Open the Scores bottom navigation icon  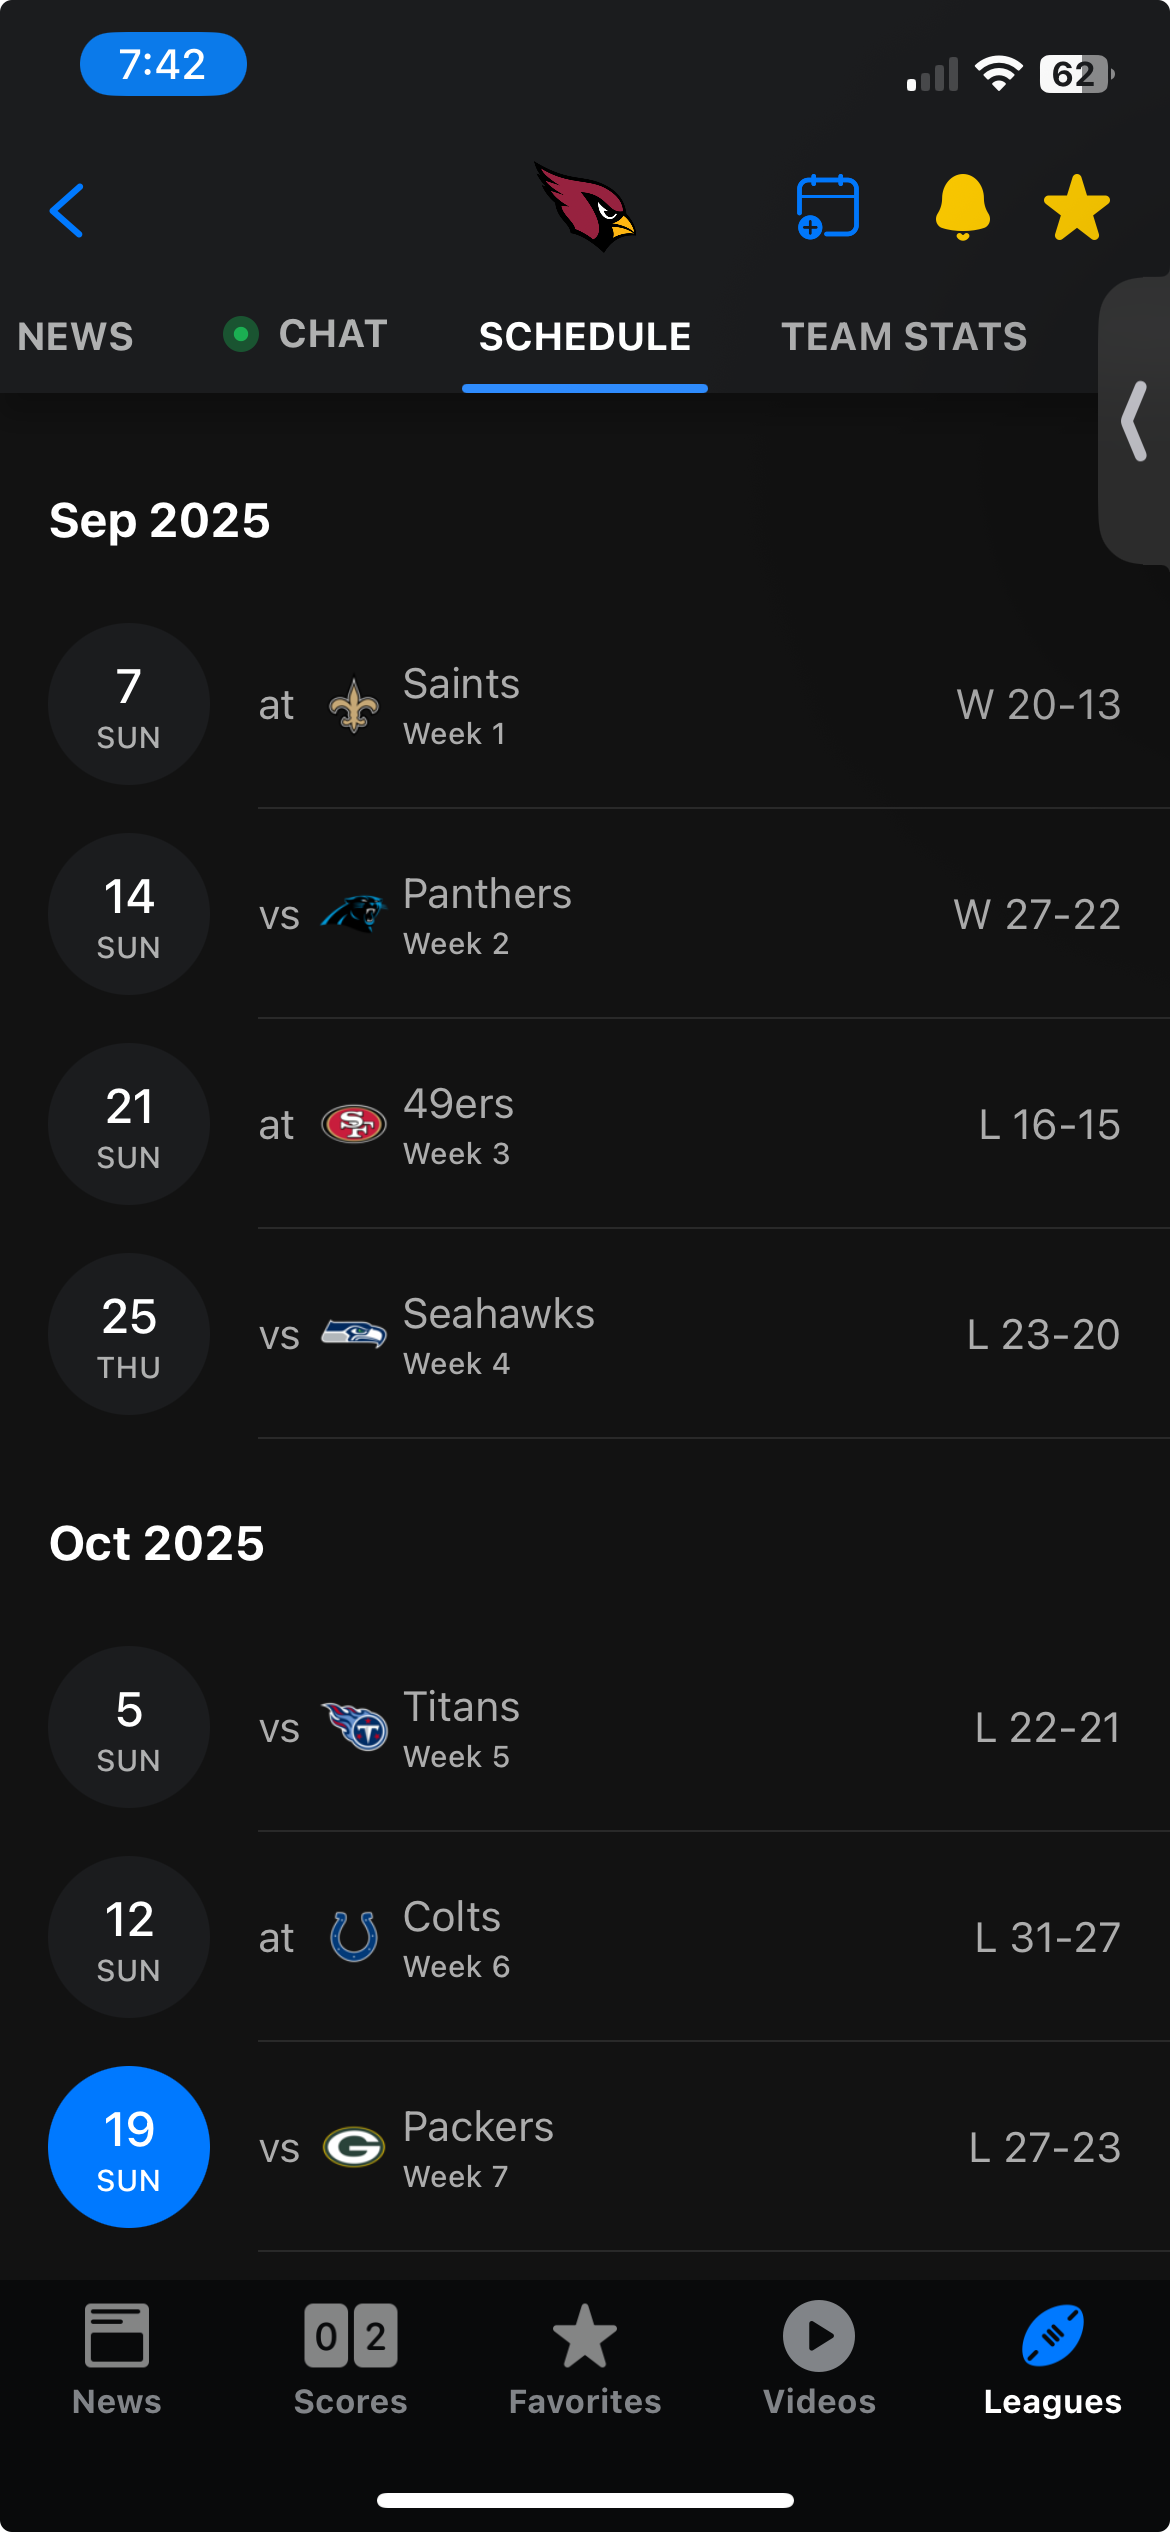point(350,2338)
